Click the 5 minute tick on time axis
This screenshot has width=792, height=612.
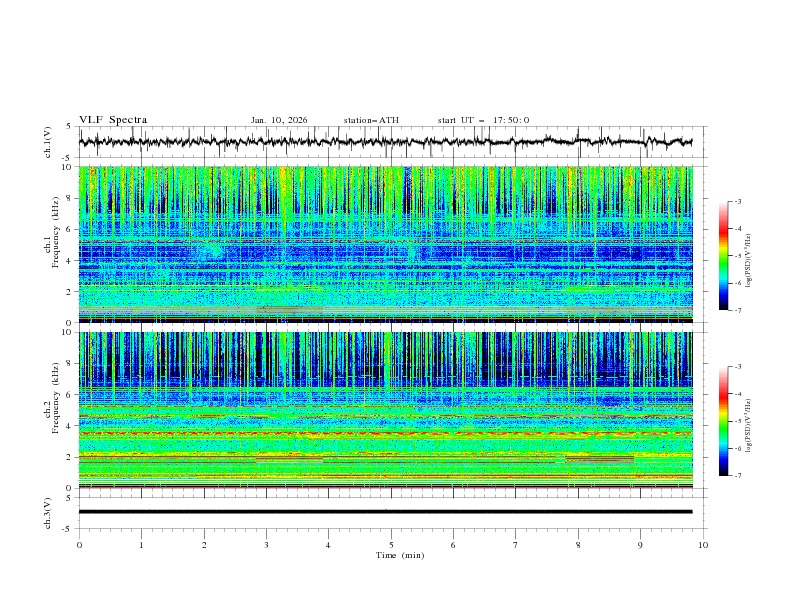click(x=391, y=545)
